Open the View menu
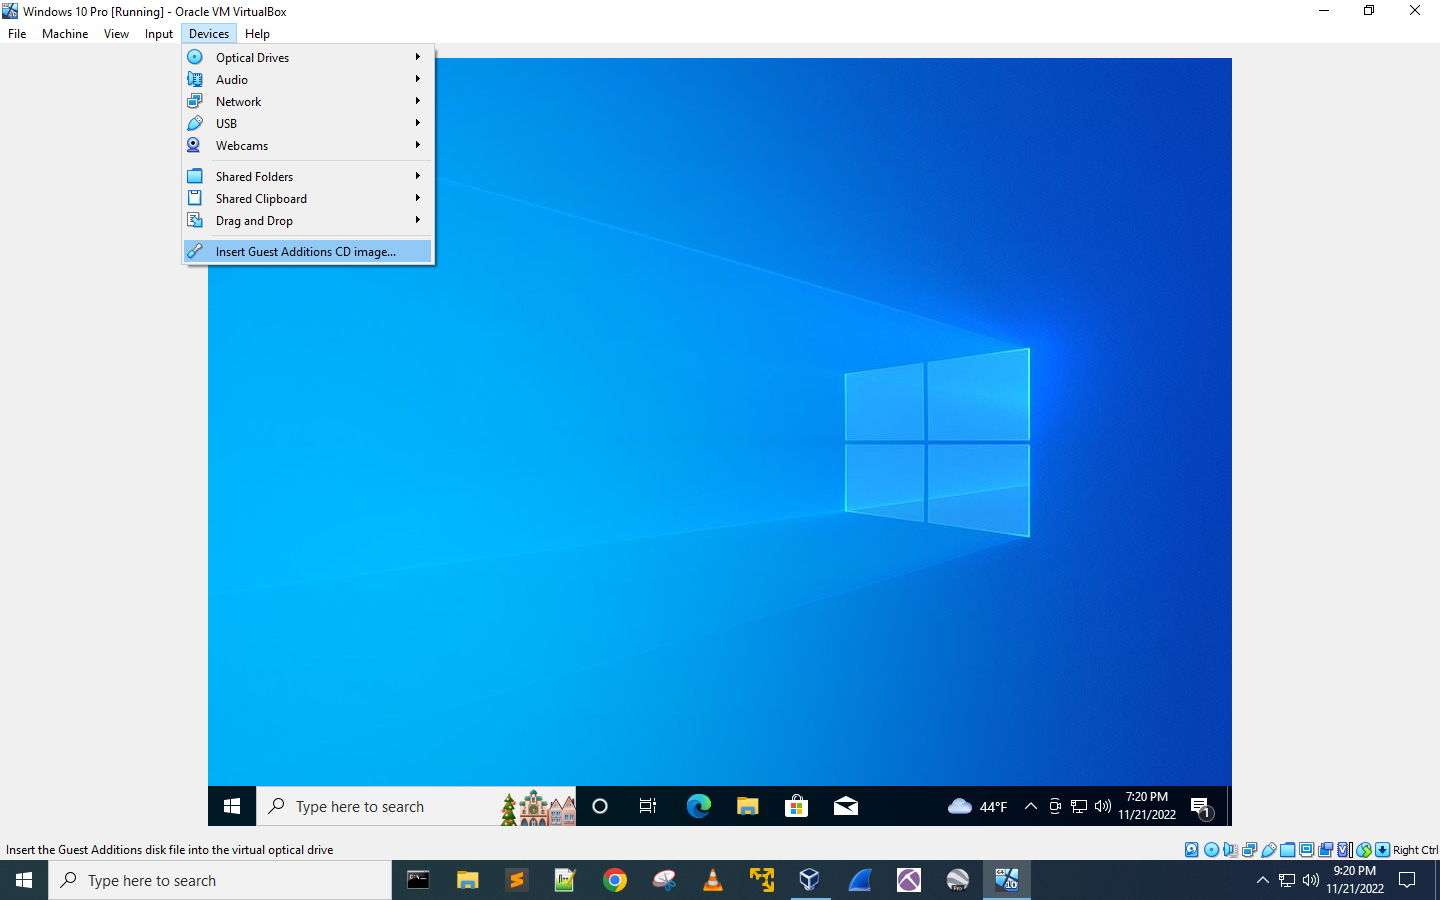 pos(116,34)
